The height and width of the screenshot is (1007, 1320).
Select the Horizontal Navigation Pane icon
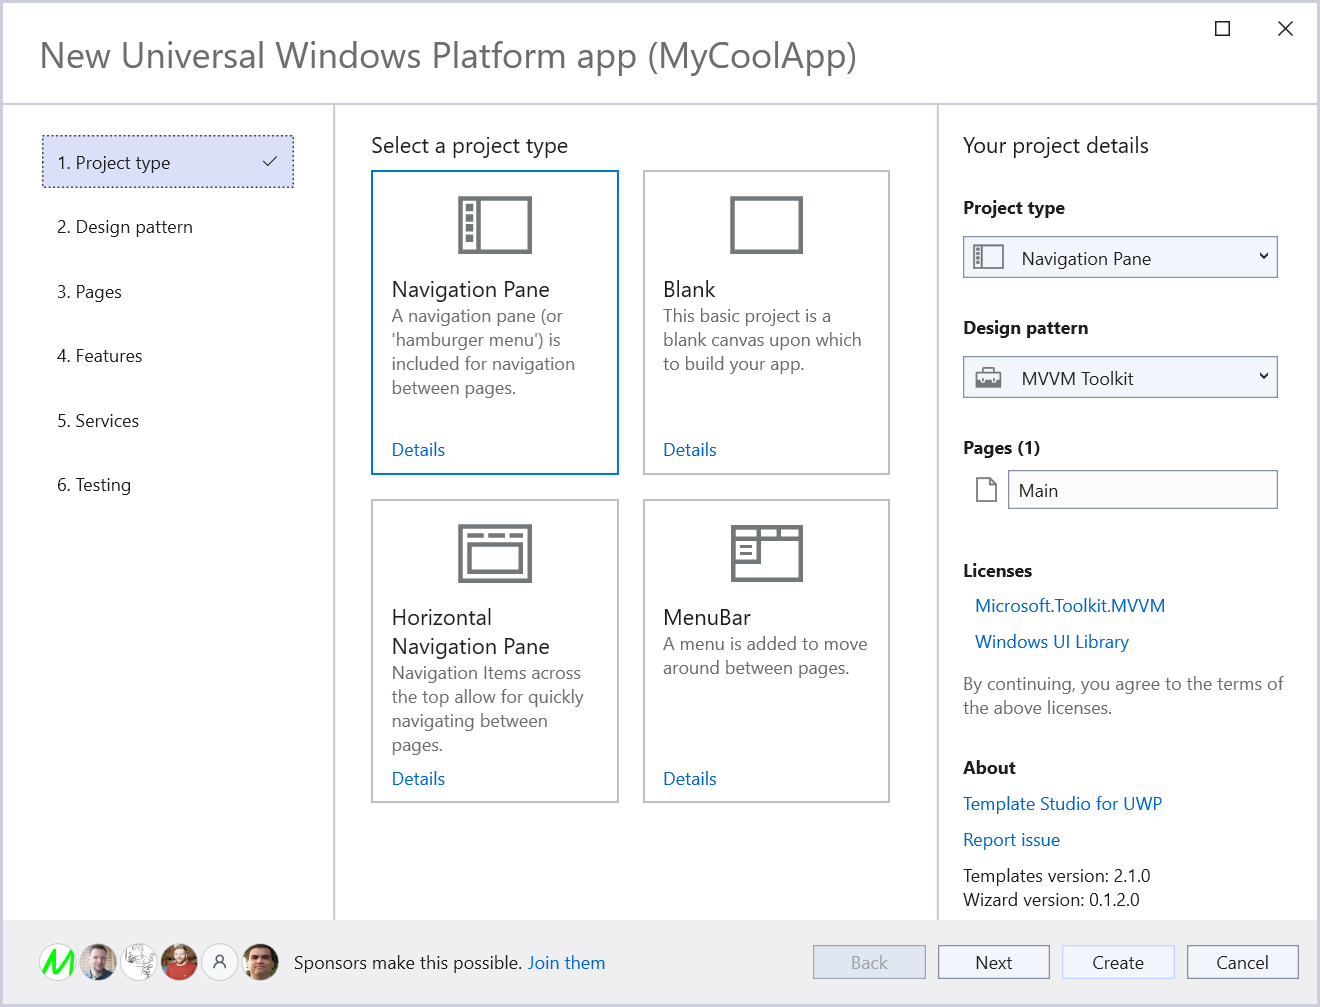tap(495, 553)
